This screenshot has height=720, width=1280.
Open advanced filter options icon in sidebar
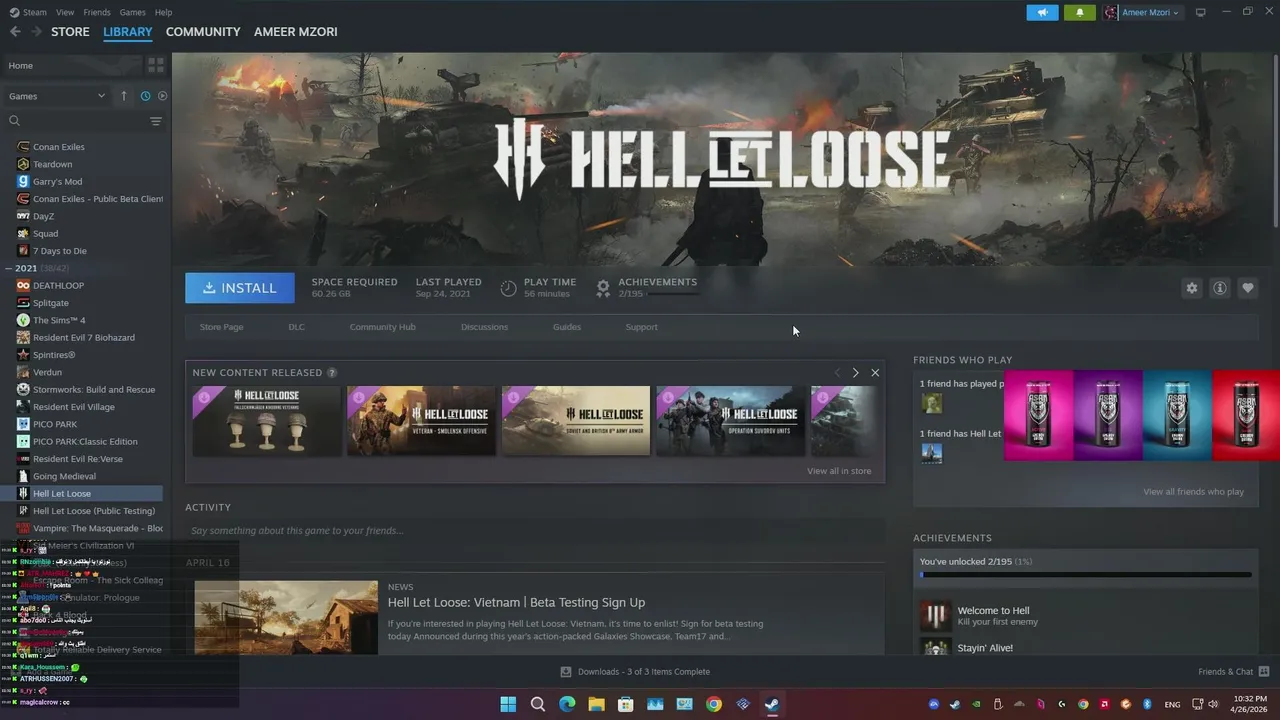156,121
